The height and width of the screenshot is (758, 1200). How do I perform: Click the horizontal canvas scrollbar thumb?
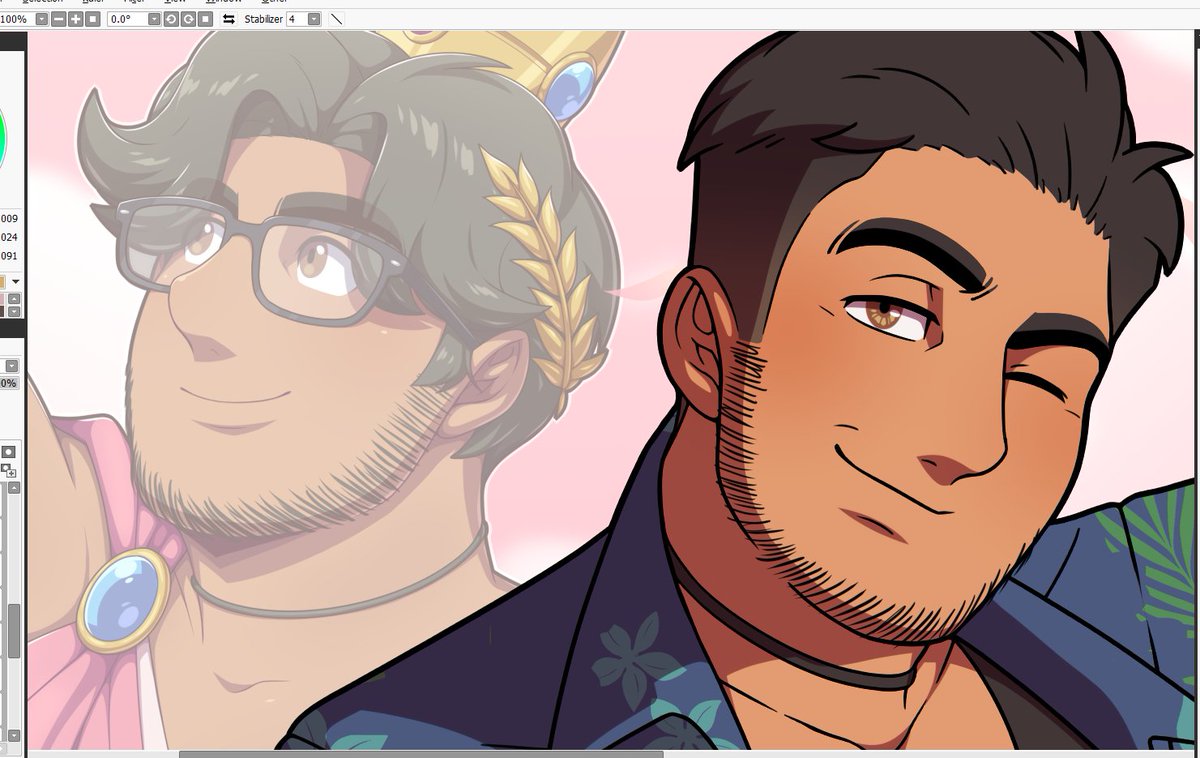point(420,753)
